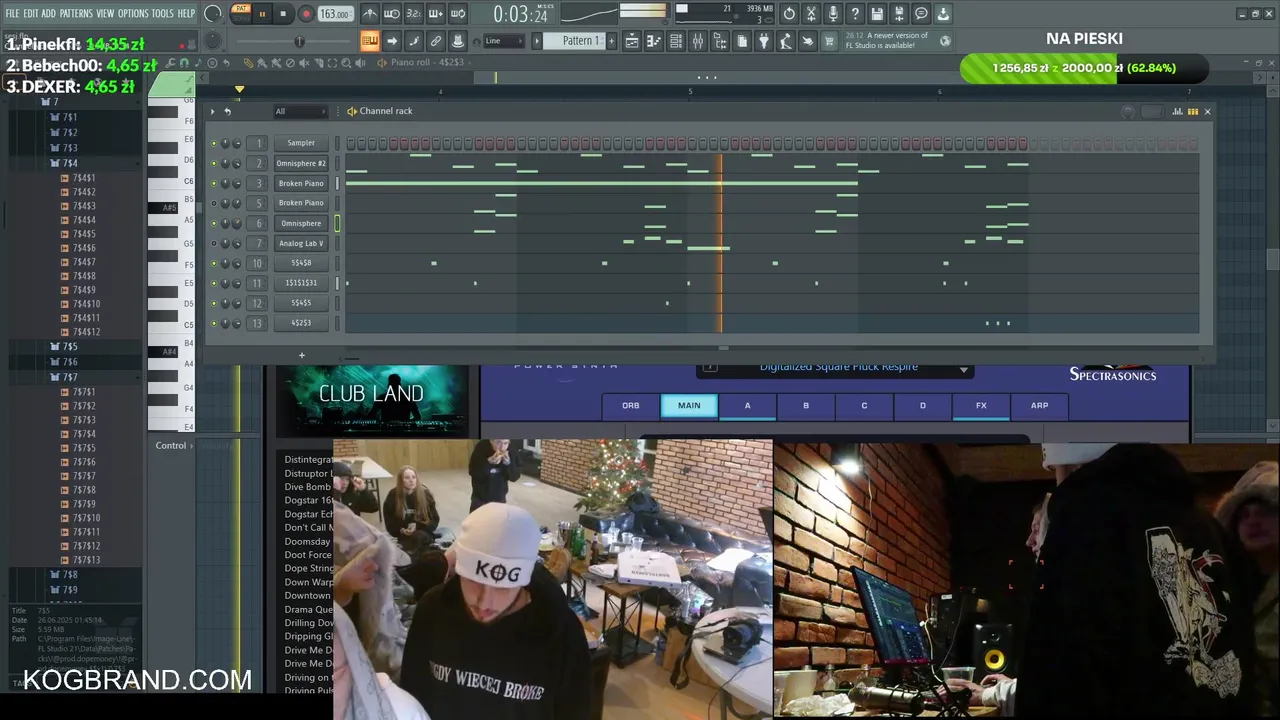Open the graph editor icon in Channel rack
1280x720 pixels.
(x=1177, y=111)
